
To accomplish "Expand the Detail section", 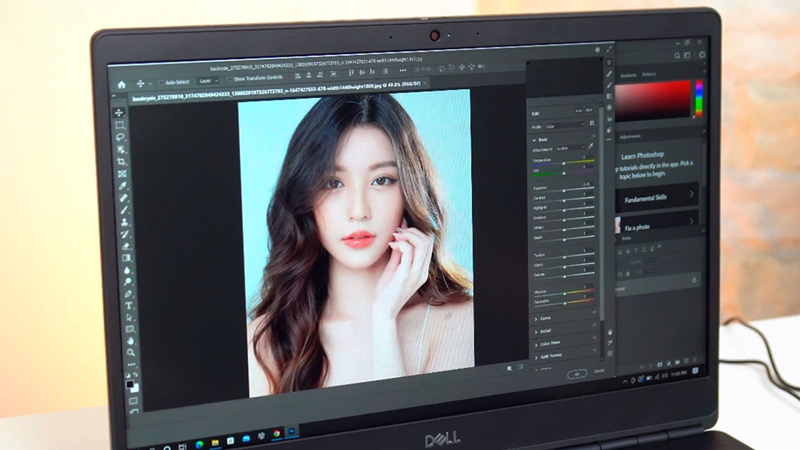I will point(547,329).
